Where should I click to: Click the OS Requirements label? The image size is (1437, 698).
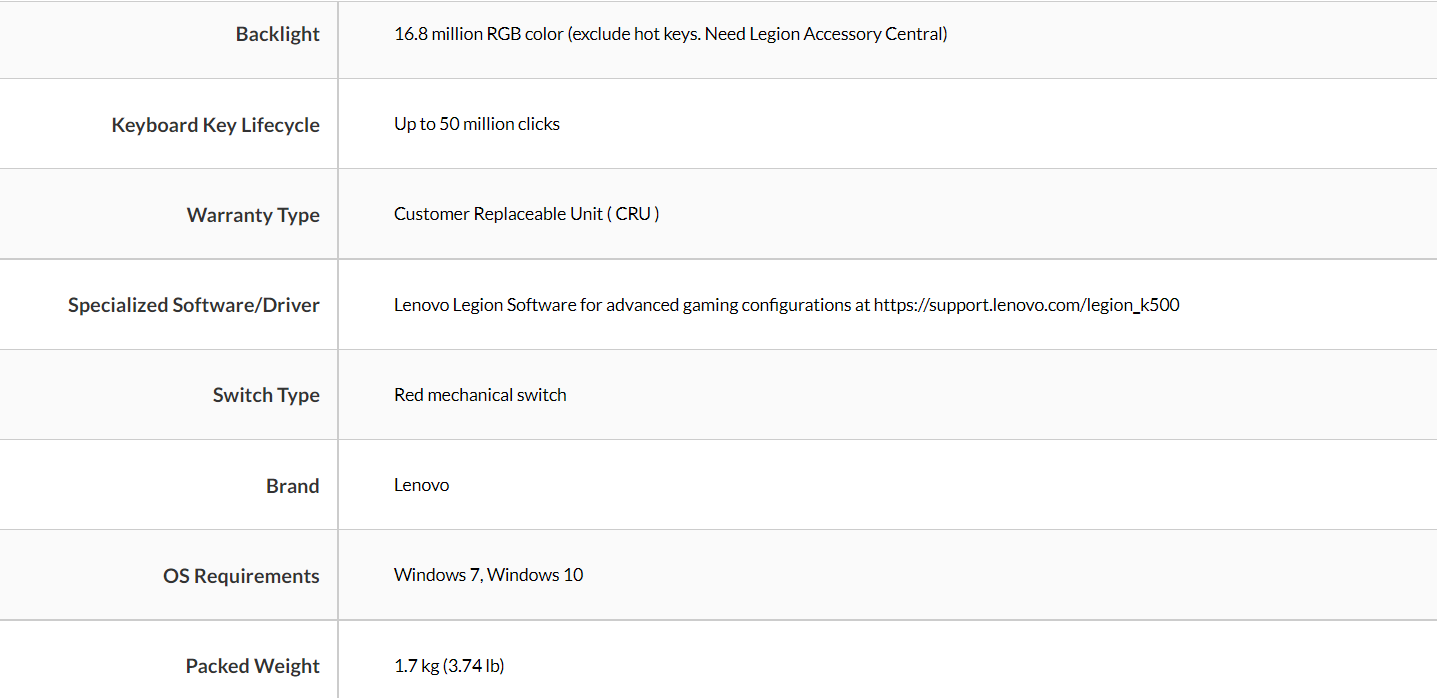pos(241,576)
